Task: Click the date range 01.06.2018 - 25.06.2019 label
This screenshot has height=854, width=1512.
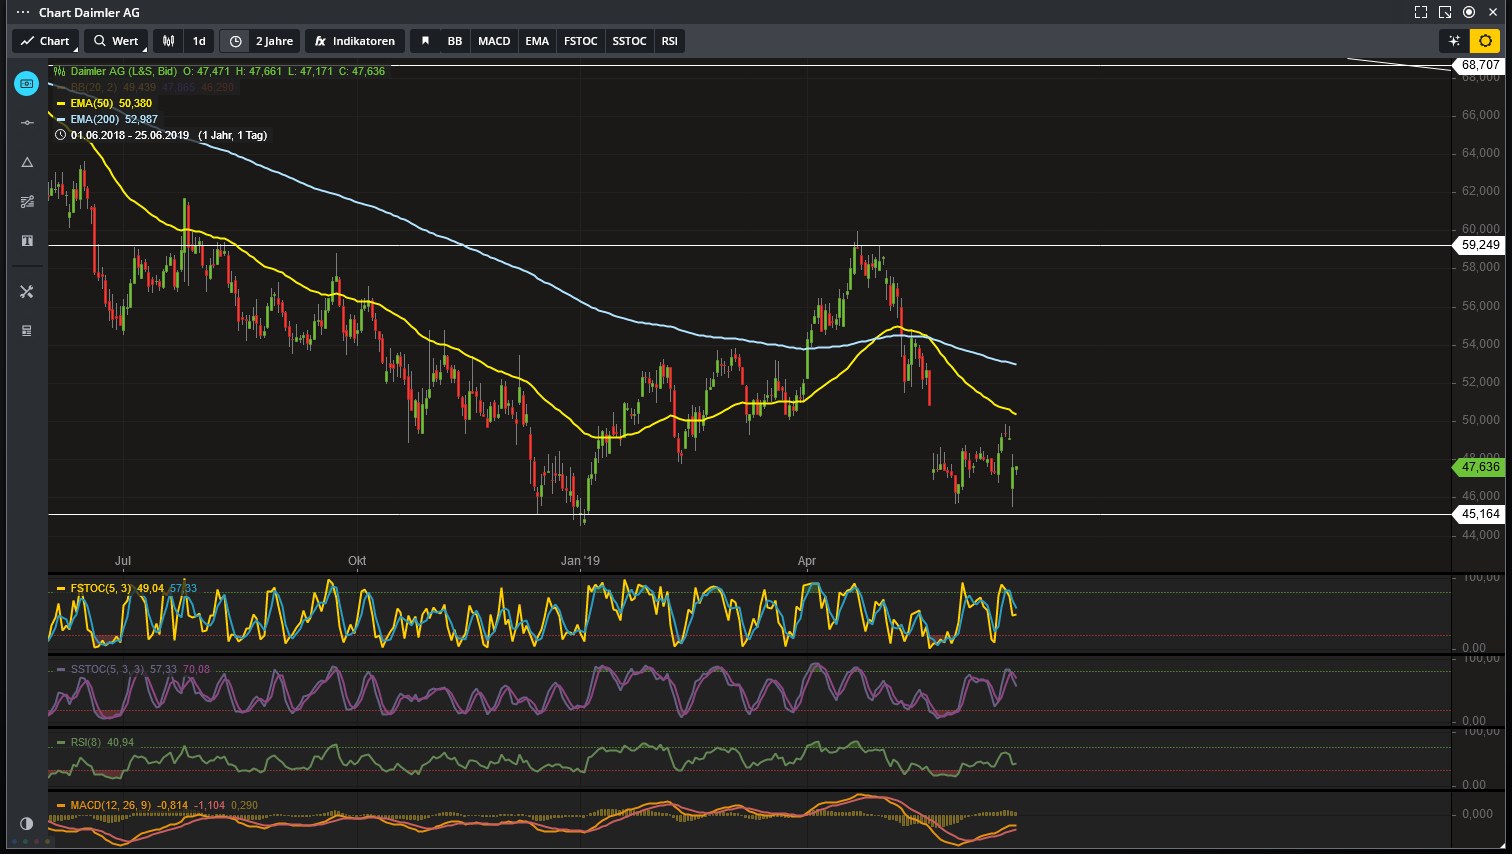Action: point(130,135)
